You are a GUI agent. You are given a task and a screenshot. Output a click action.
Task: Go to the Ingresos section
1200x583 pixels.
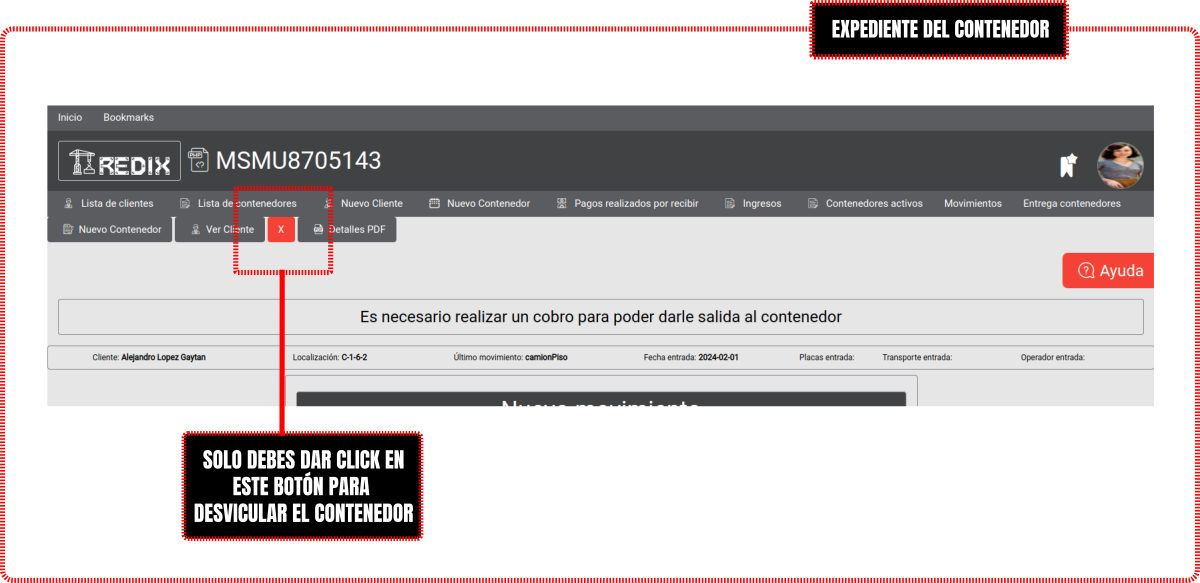coord(753,204)
